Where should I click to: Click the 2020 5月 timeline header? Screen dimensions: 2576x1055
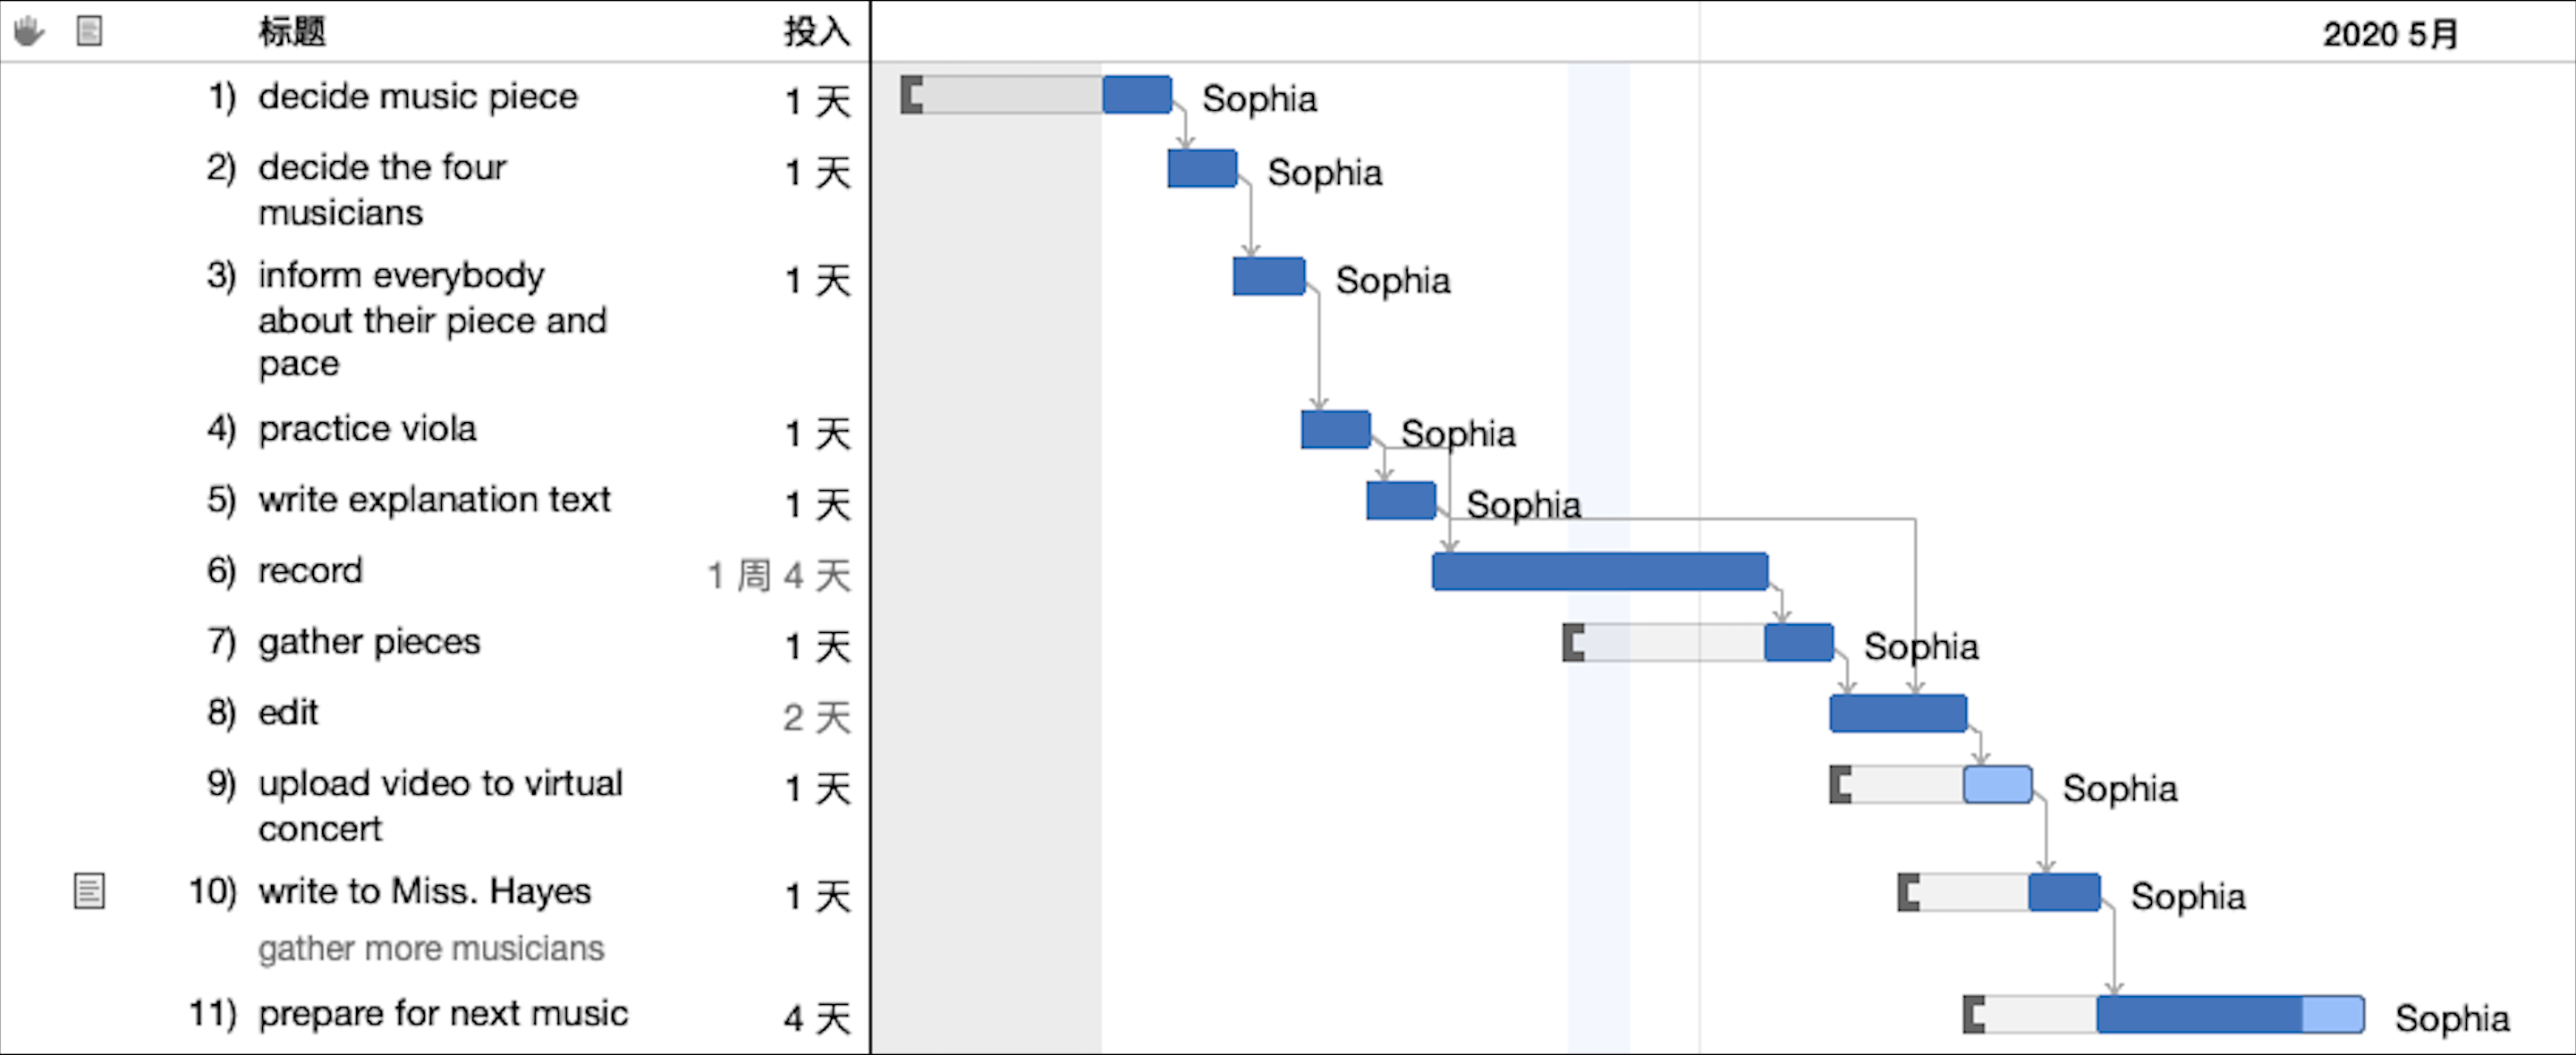click(x=2389, y=34)
